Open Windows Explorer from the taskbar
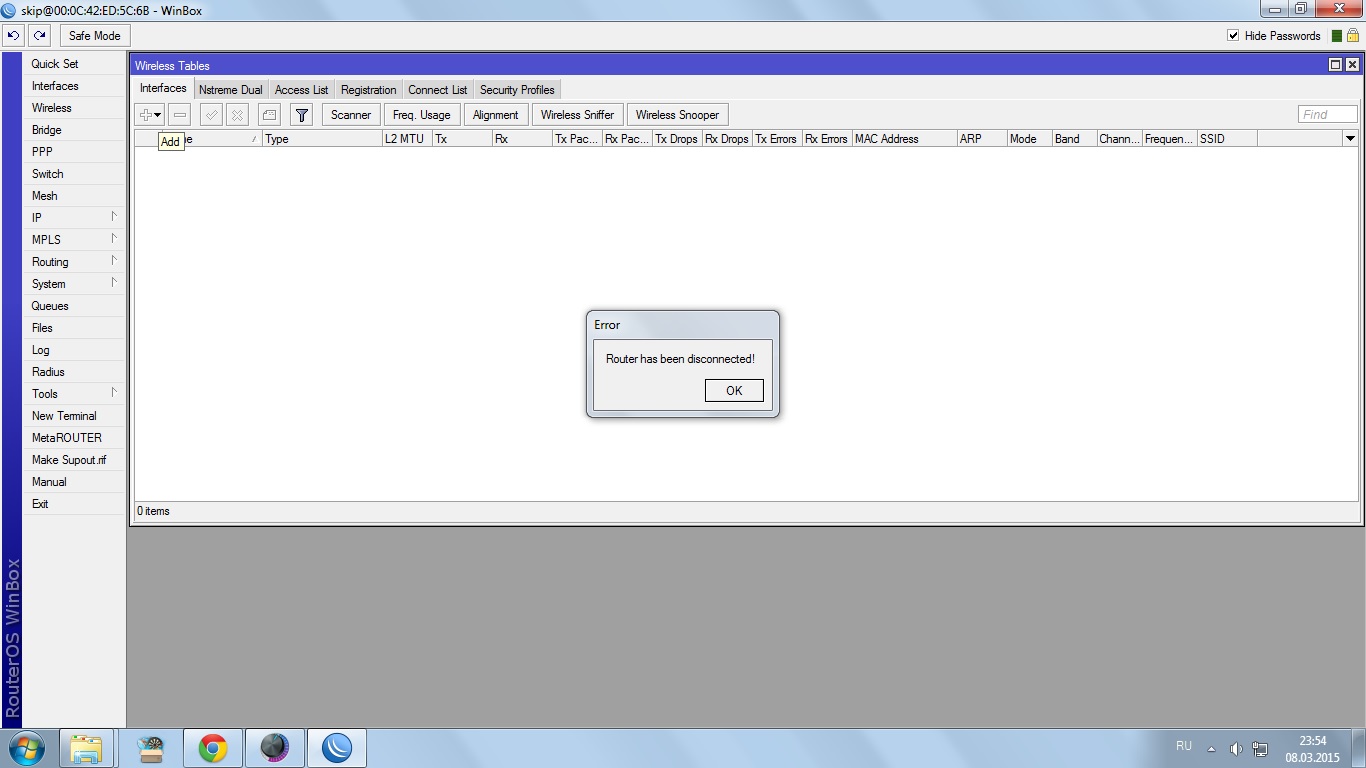The height and width of the screenshot is (768, 1366). click(x=87, y=748)
